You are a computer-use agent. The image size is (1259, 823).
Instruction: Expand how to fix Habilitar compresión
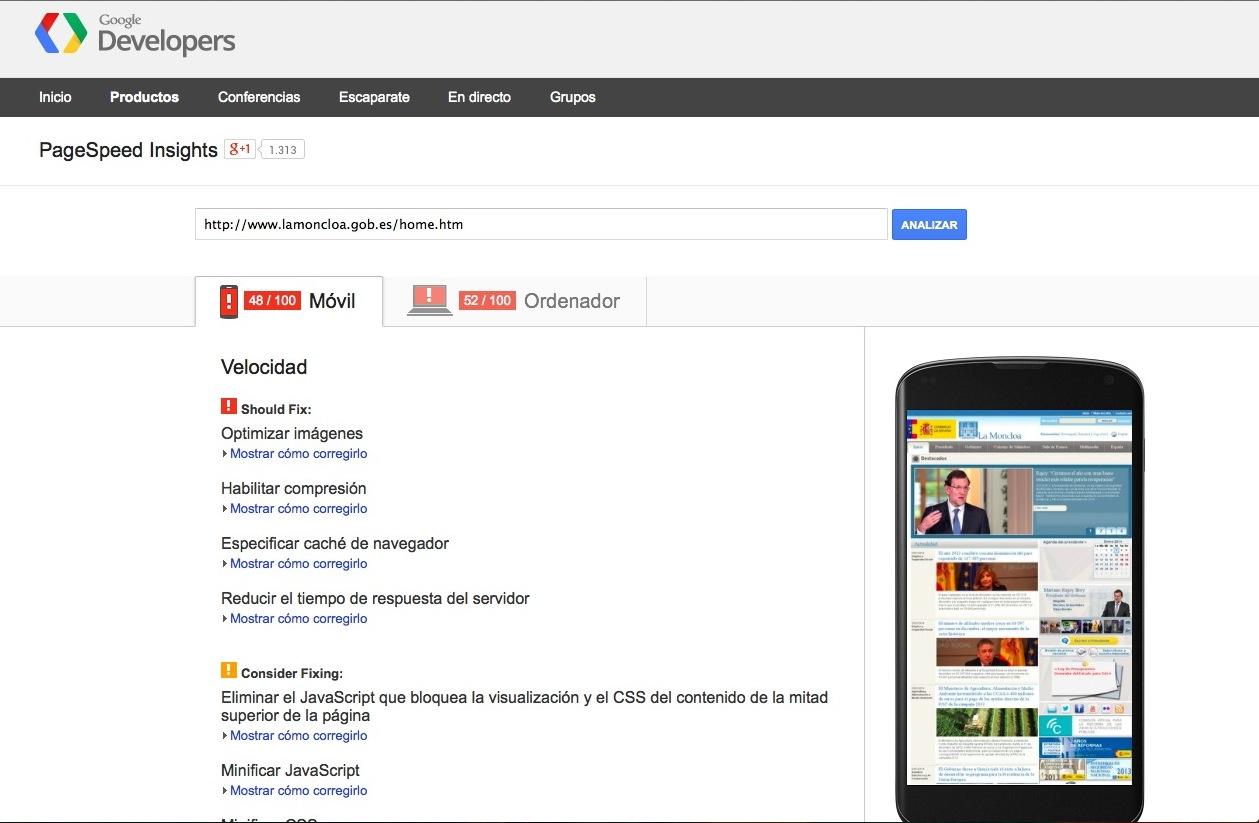click(x=298, y=509)
